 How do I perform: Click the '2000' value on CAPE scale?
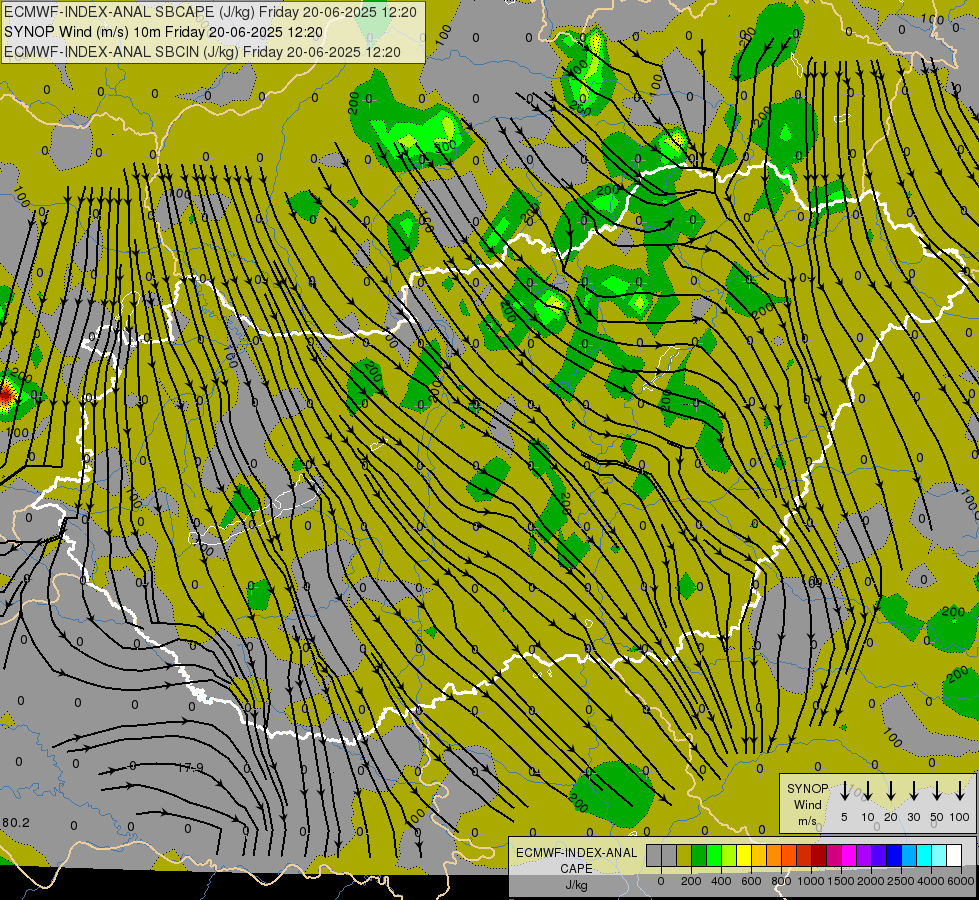point(871,881)
